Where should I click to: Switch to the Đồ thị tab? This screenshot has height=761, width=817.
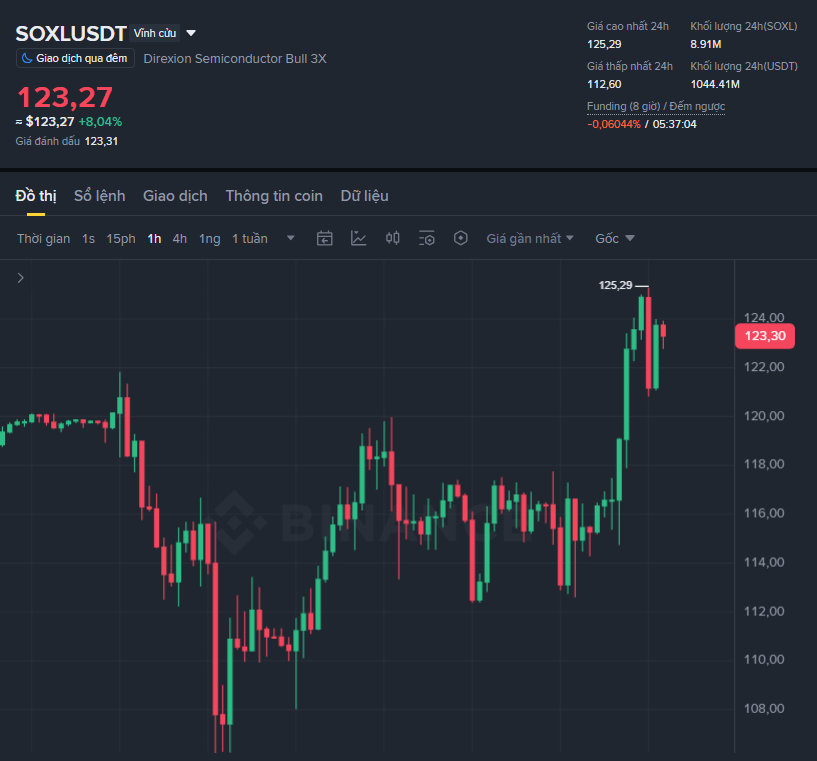[x=36, y=196]
